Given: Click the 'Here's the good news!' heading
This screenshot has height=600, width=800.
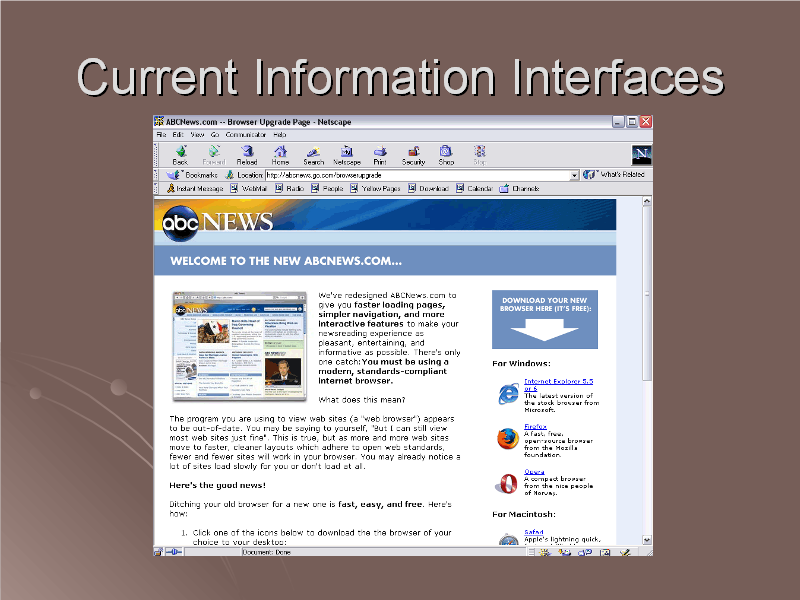Looking at the screenshot, I should (217, 485).
